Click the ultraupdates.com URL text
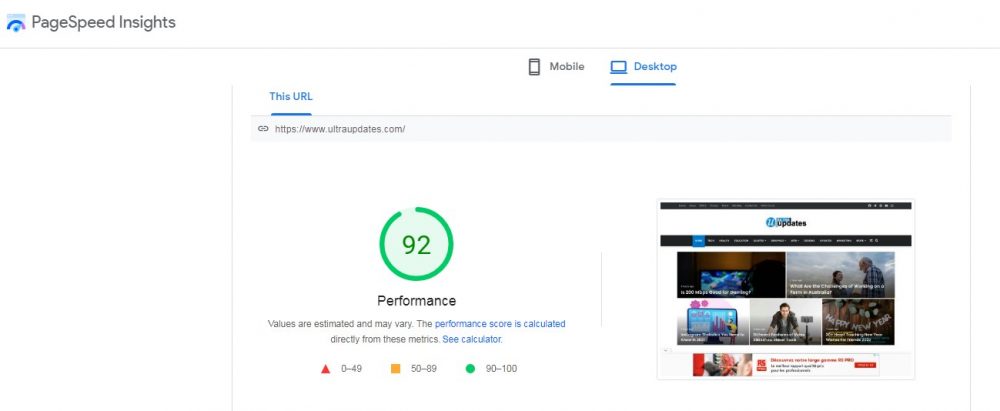 point(340,129)
